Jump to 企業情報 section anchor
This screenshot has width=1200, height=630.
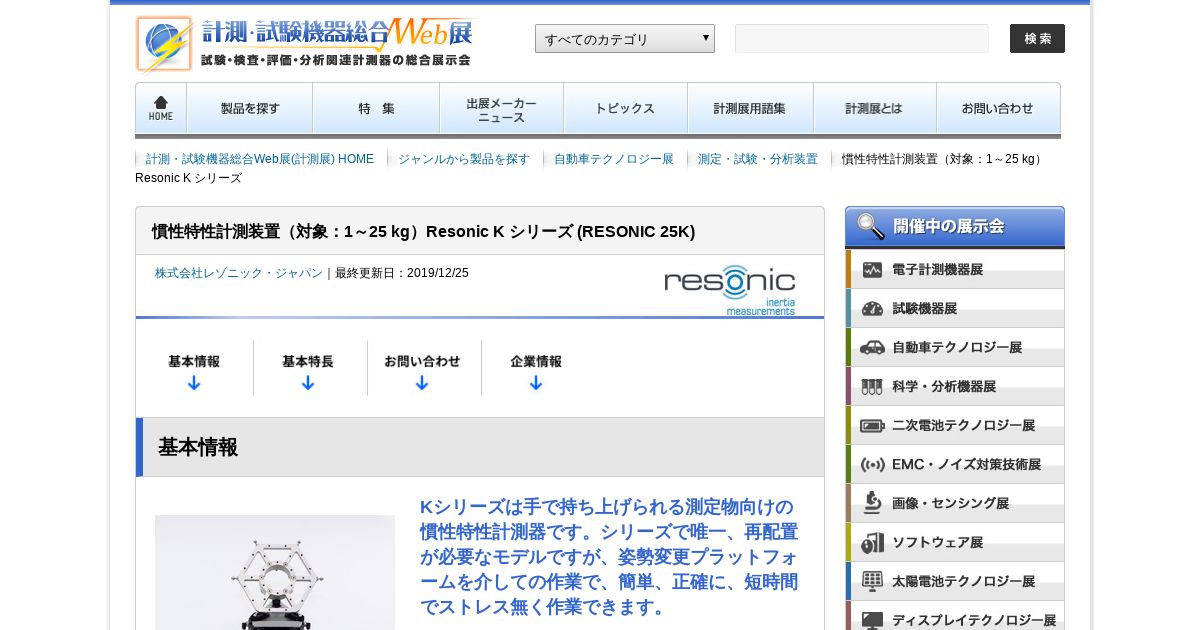[536, 368]
